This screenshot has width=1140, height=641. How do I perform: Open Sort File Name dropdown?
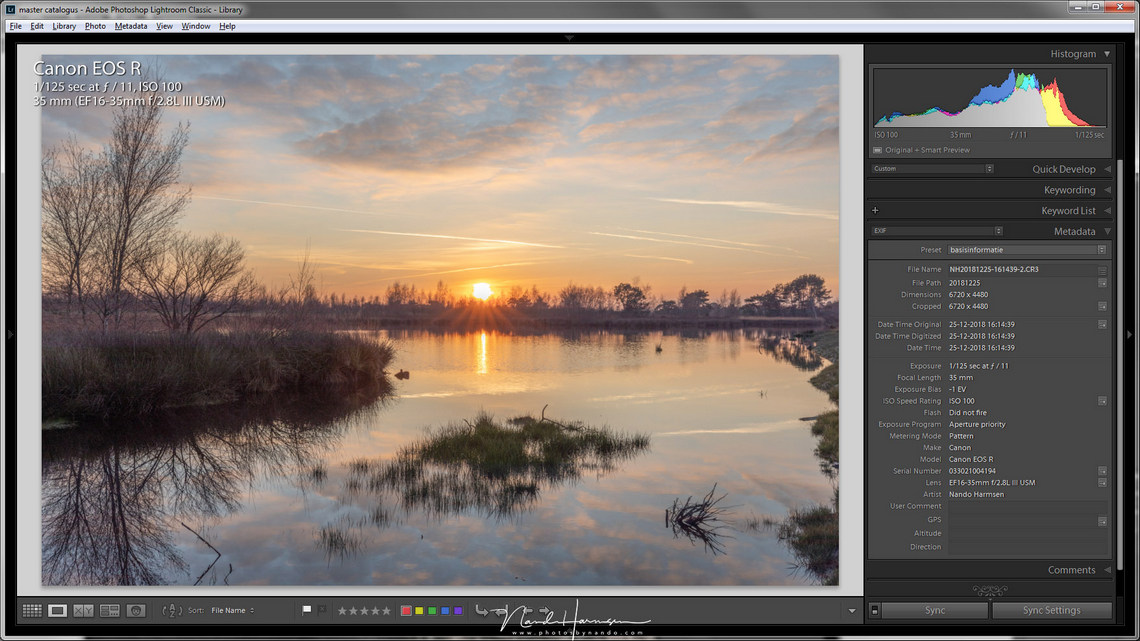tap(233, 610)
